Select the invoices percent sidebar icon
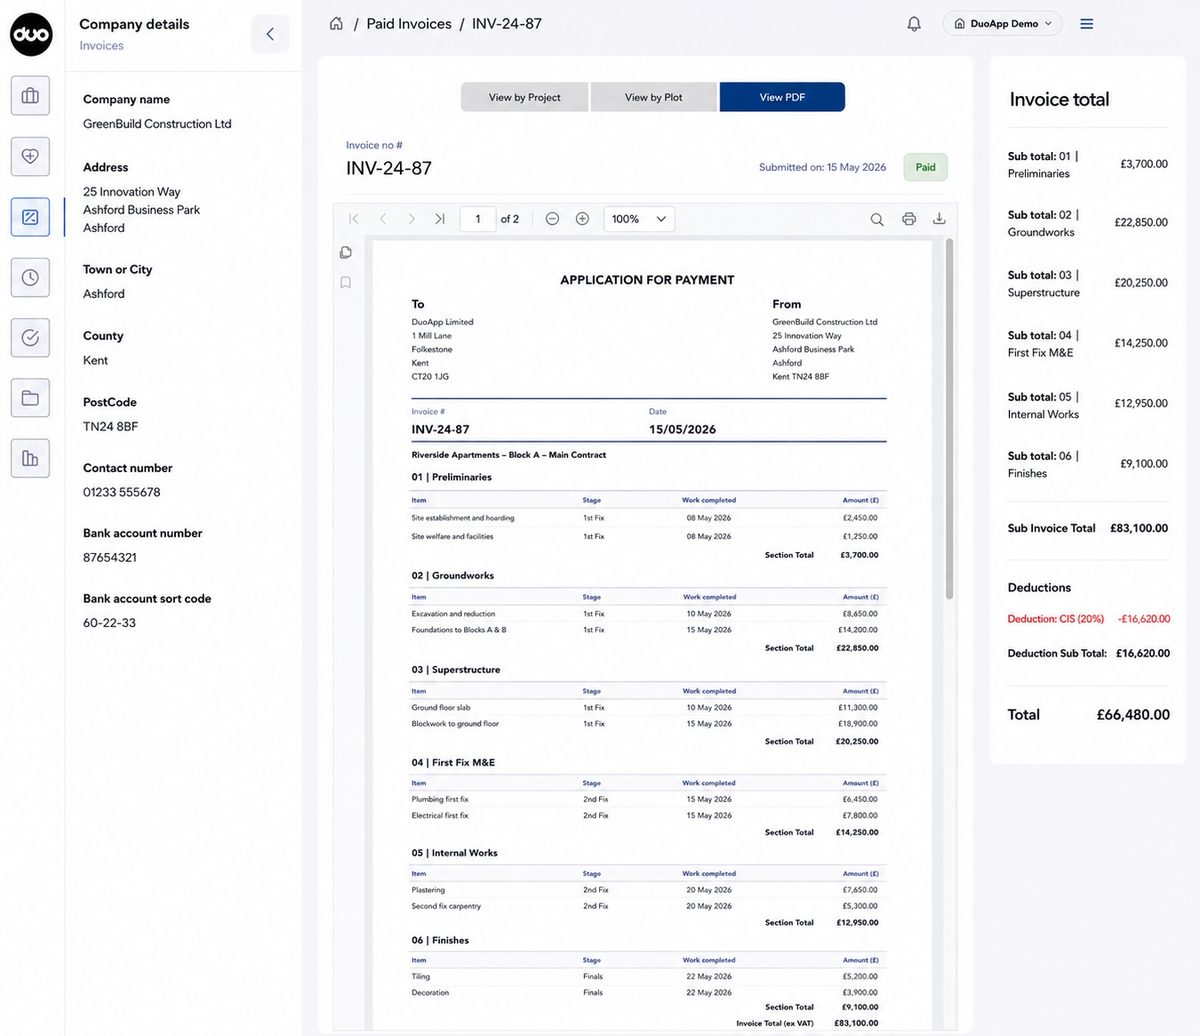The height and width of the screenshot is (1036, 1200). (x=30, y=217)
